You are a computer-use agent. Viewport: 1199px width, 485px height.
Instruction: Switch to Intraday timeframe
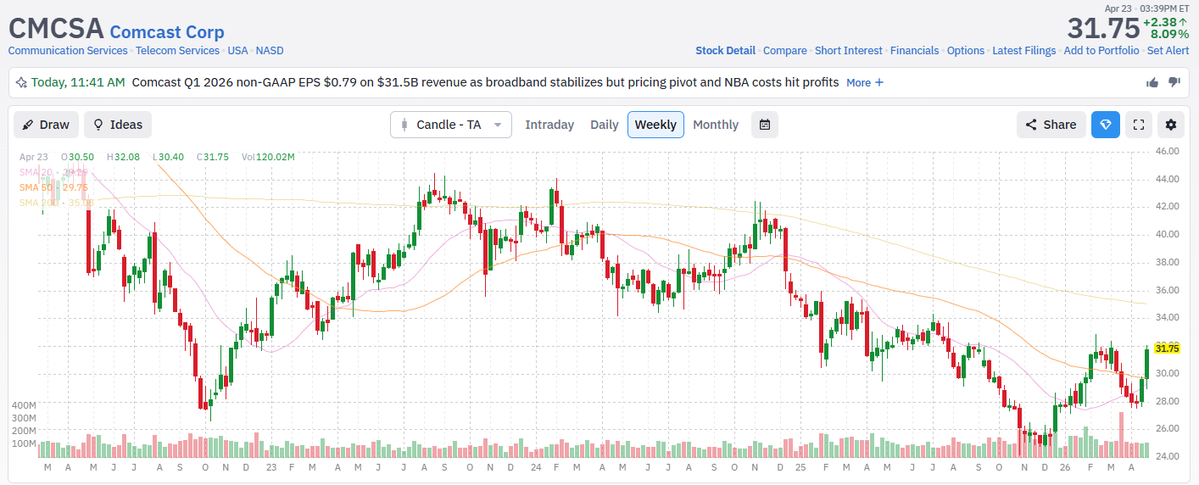549,125
